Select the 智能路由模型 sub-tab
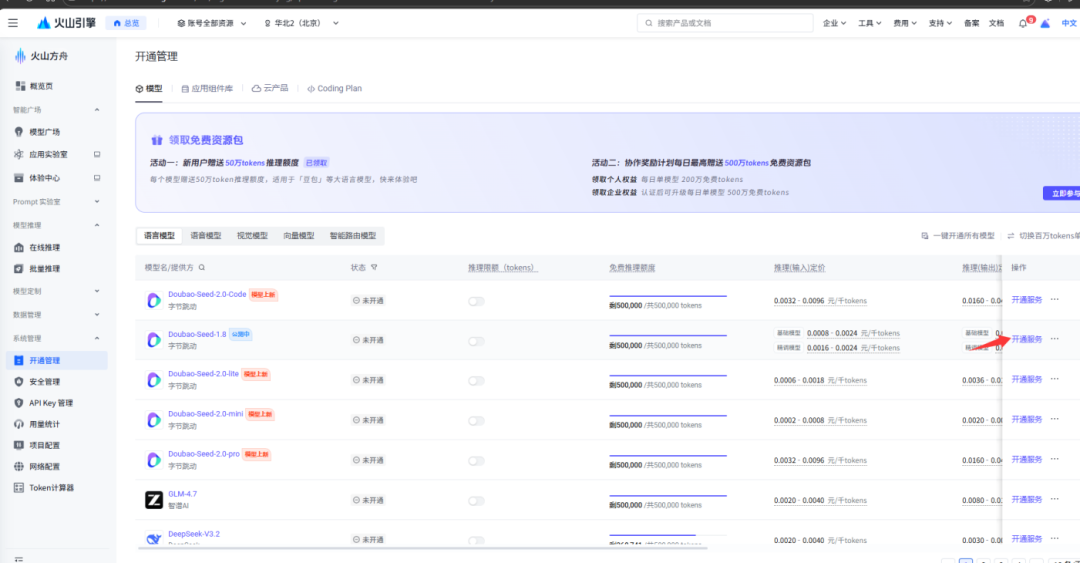This screenshot has height=563, width=1080. tap(353, 236)
